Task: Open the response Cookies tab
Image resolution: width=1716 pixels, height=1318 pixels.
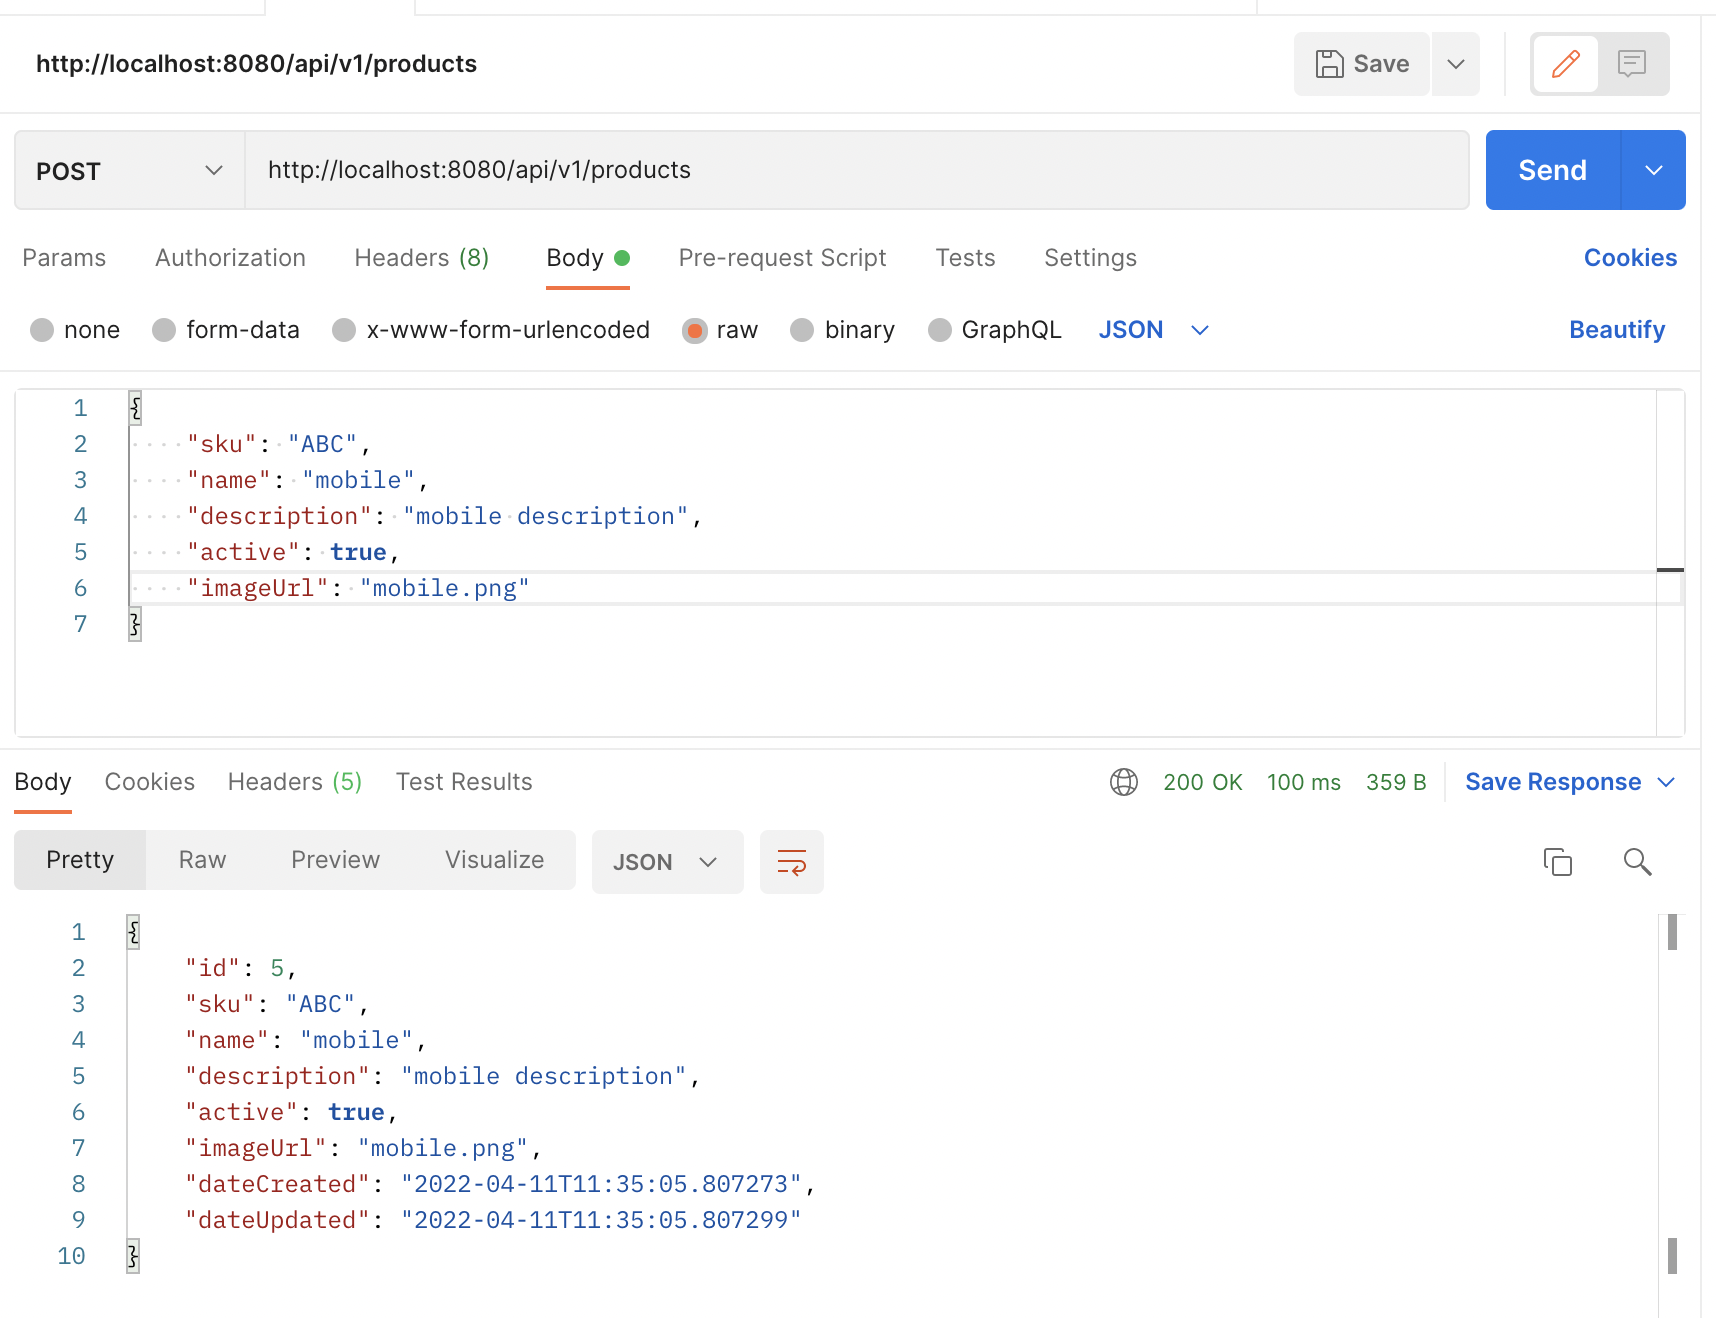Action: point(150,782)
